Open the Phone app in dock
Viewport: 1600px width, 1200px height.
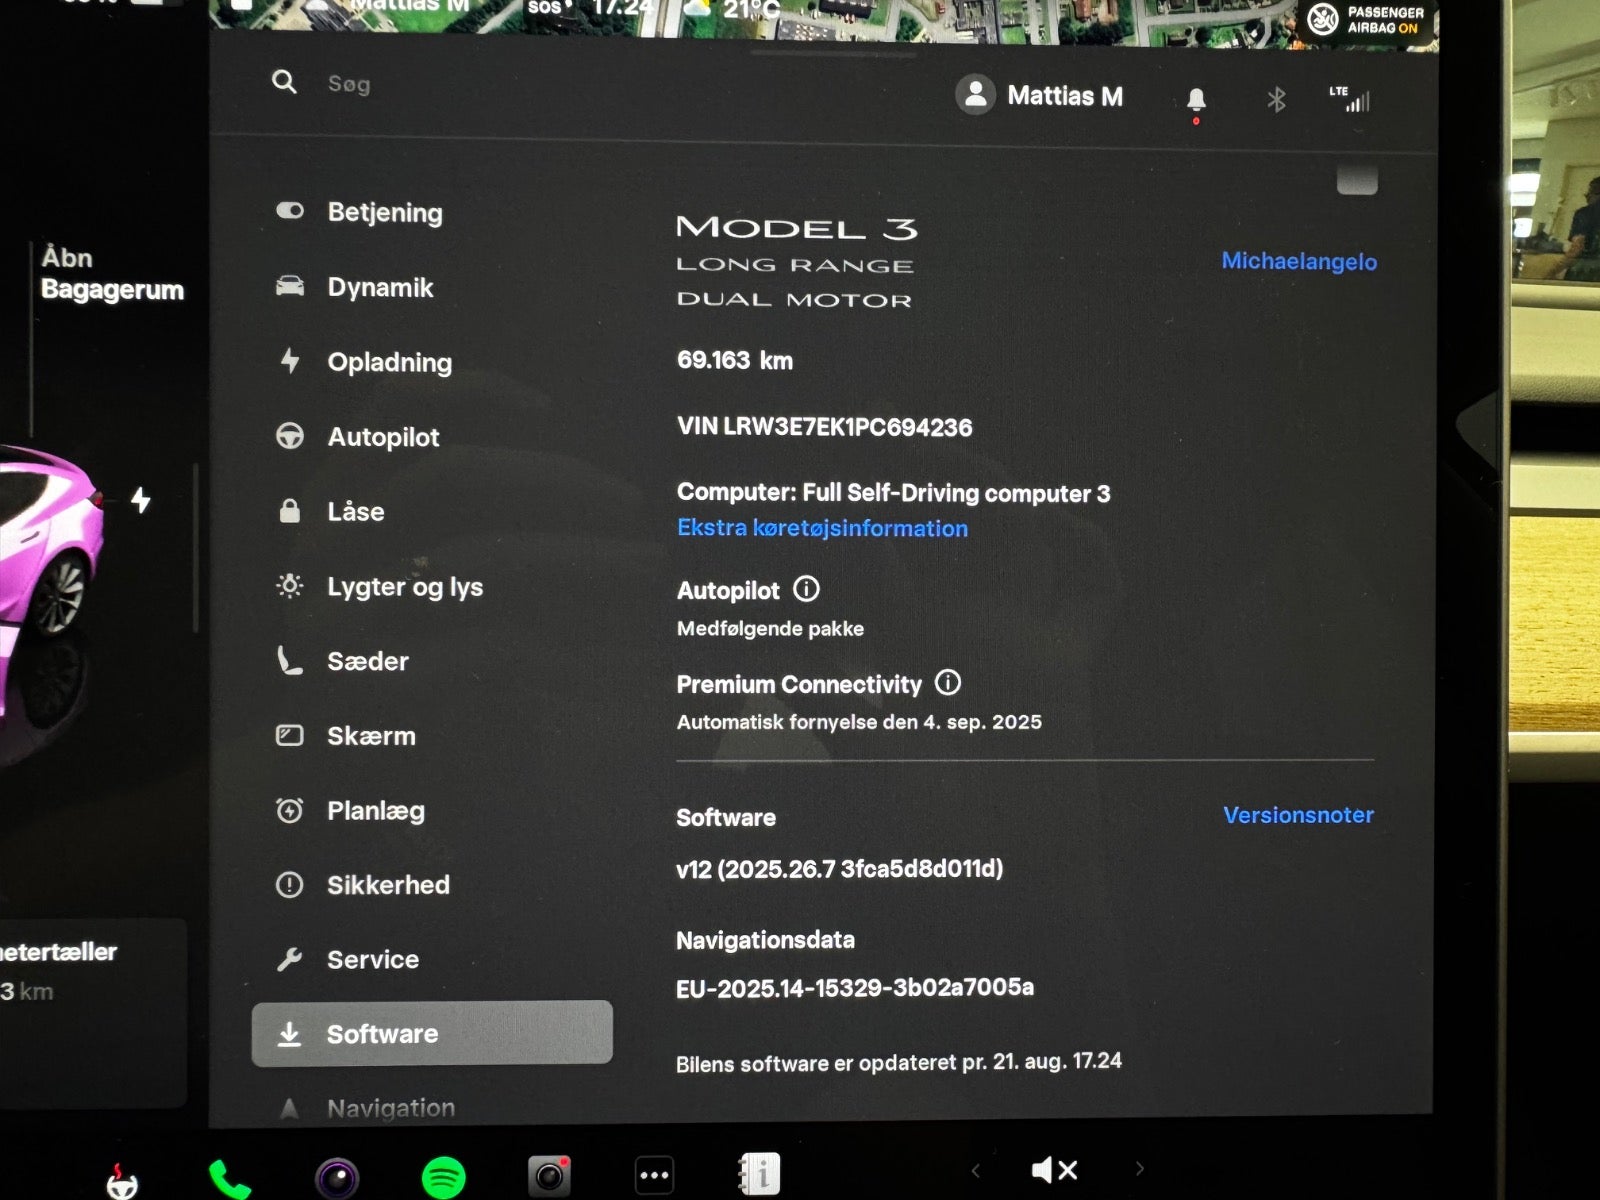229,1178
